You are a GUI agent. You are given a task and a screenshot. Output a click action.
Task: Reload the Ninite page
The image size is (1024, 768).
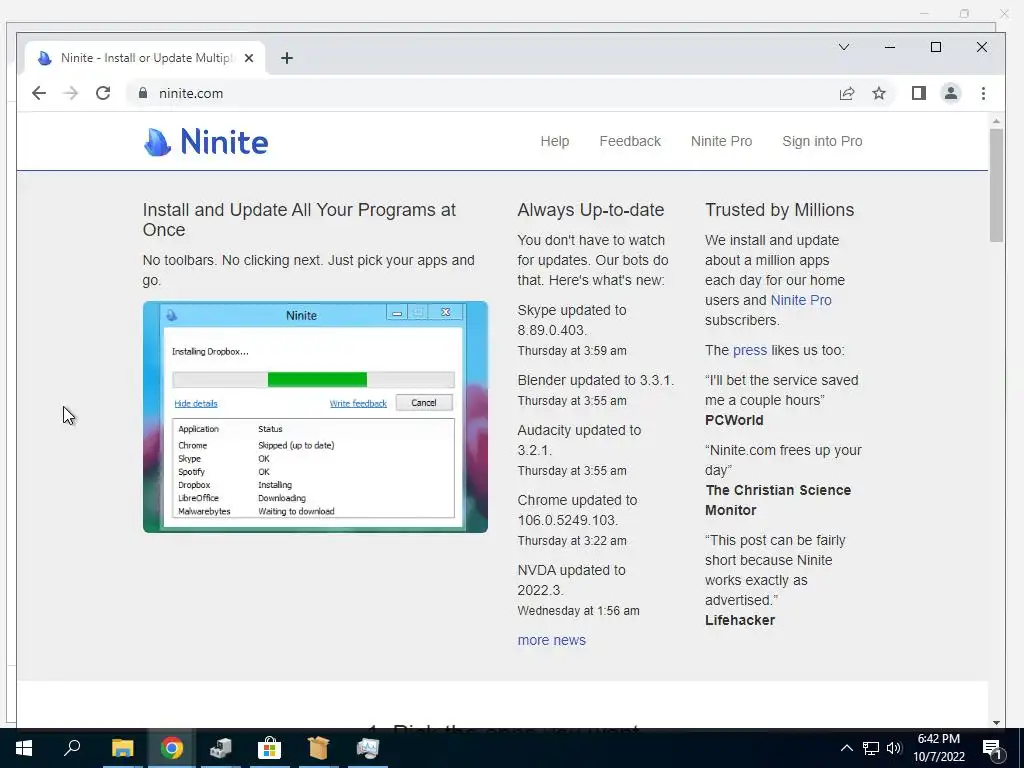click(103, 93)
